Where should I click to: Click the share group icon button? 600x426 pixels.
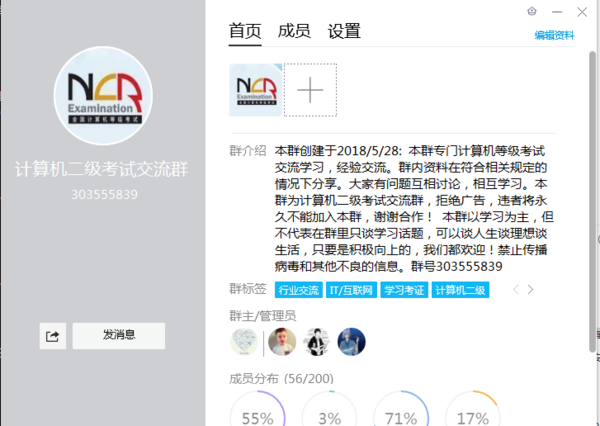coord(53,336)
